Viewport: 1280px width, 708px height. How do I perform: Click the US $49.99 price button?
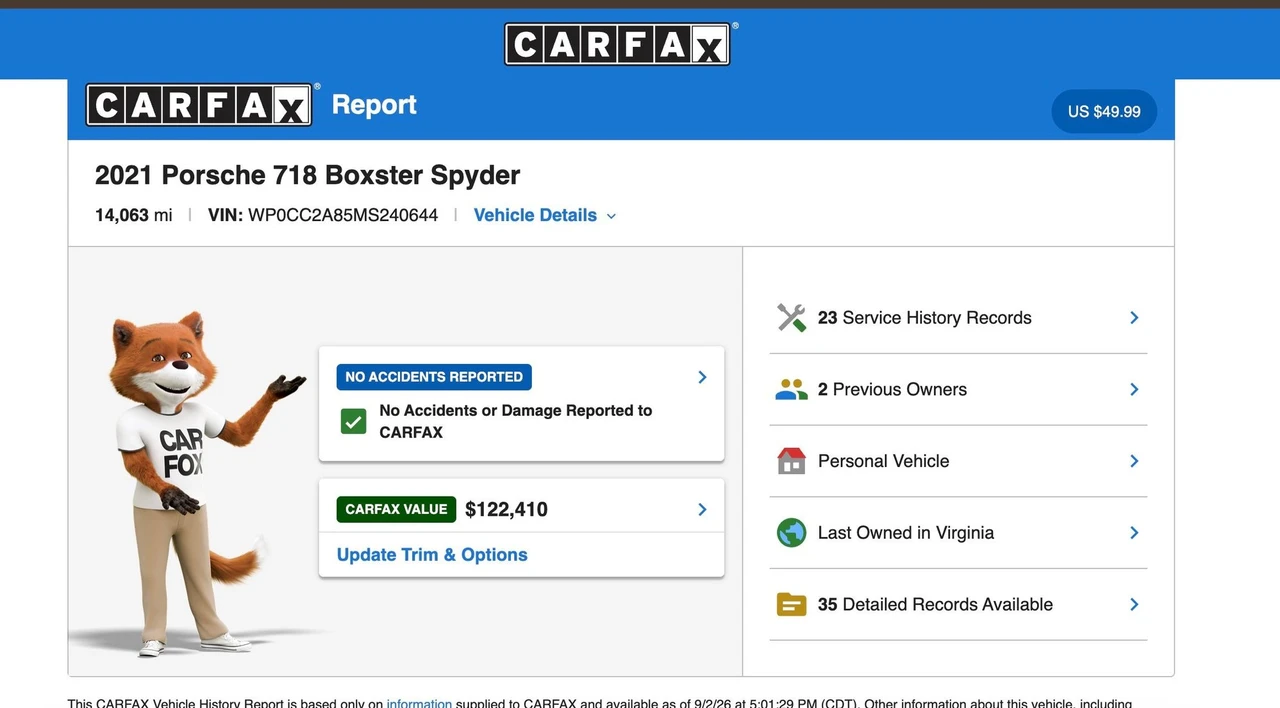click(x=1104, y=111)
